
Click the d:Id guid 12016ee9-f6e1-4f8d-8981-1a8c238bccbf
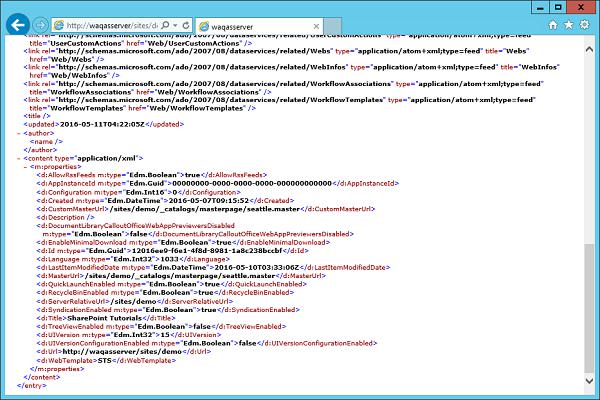207,251
